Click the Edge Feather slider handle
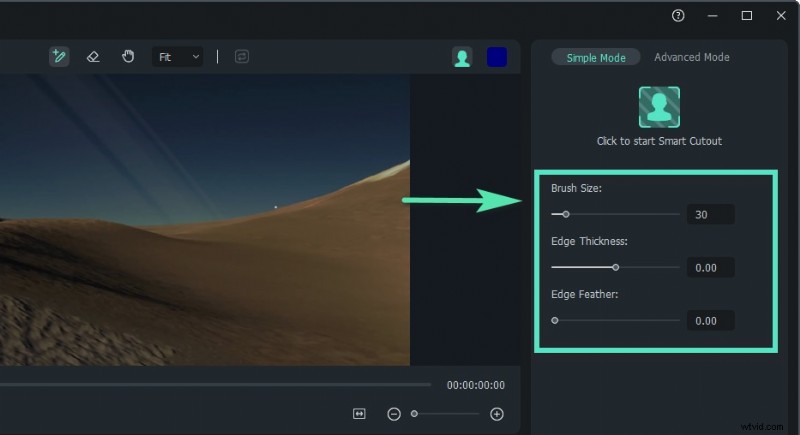This screenshot has height=435, width=800. tap(555, 321)
